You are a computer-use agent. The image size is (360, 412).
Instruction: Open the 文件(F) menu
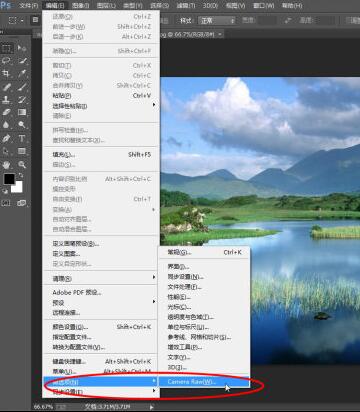[x=28, y=6]
